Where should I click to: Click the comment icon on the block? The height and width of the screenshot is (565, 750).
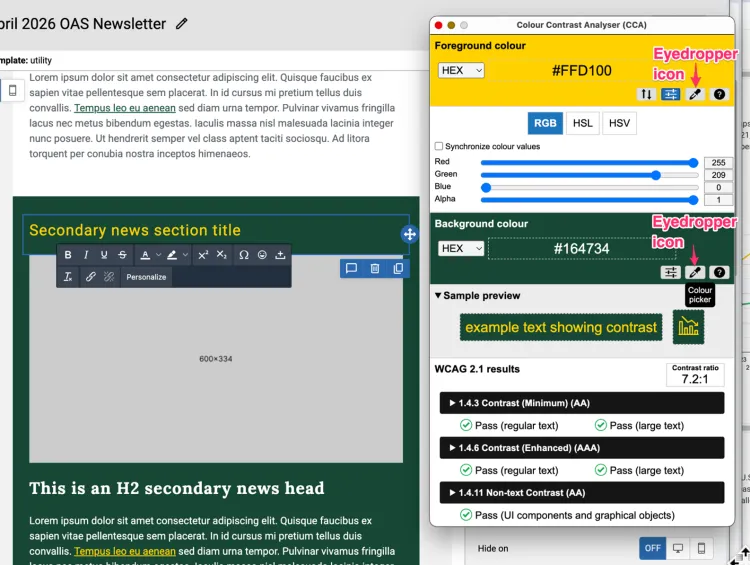click(x=352, y=268)
